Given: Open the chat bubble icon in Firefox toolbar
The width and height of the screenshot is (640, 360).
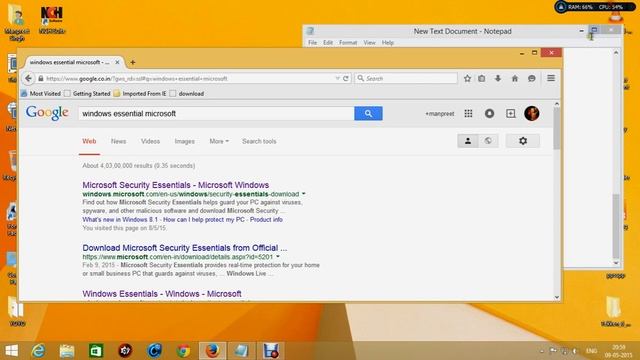Looking at the screenshot, I should [x=531, y=78].
